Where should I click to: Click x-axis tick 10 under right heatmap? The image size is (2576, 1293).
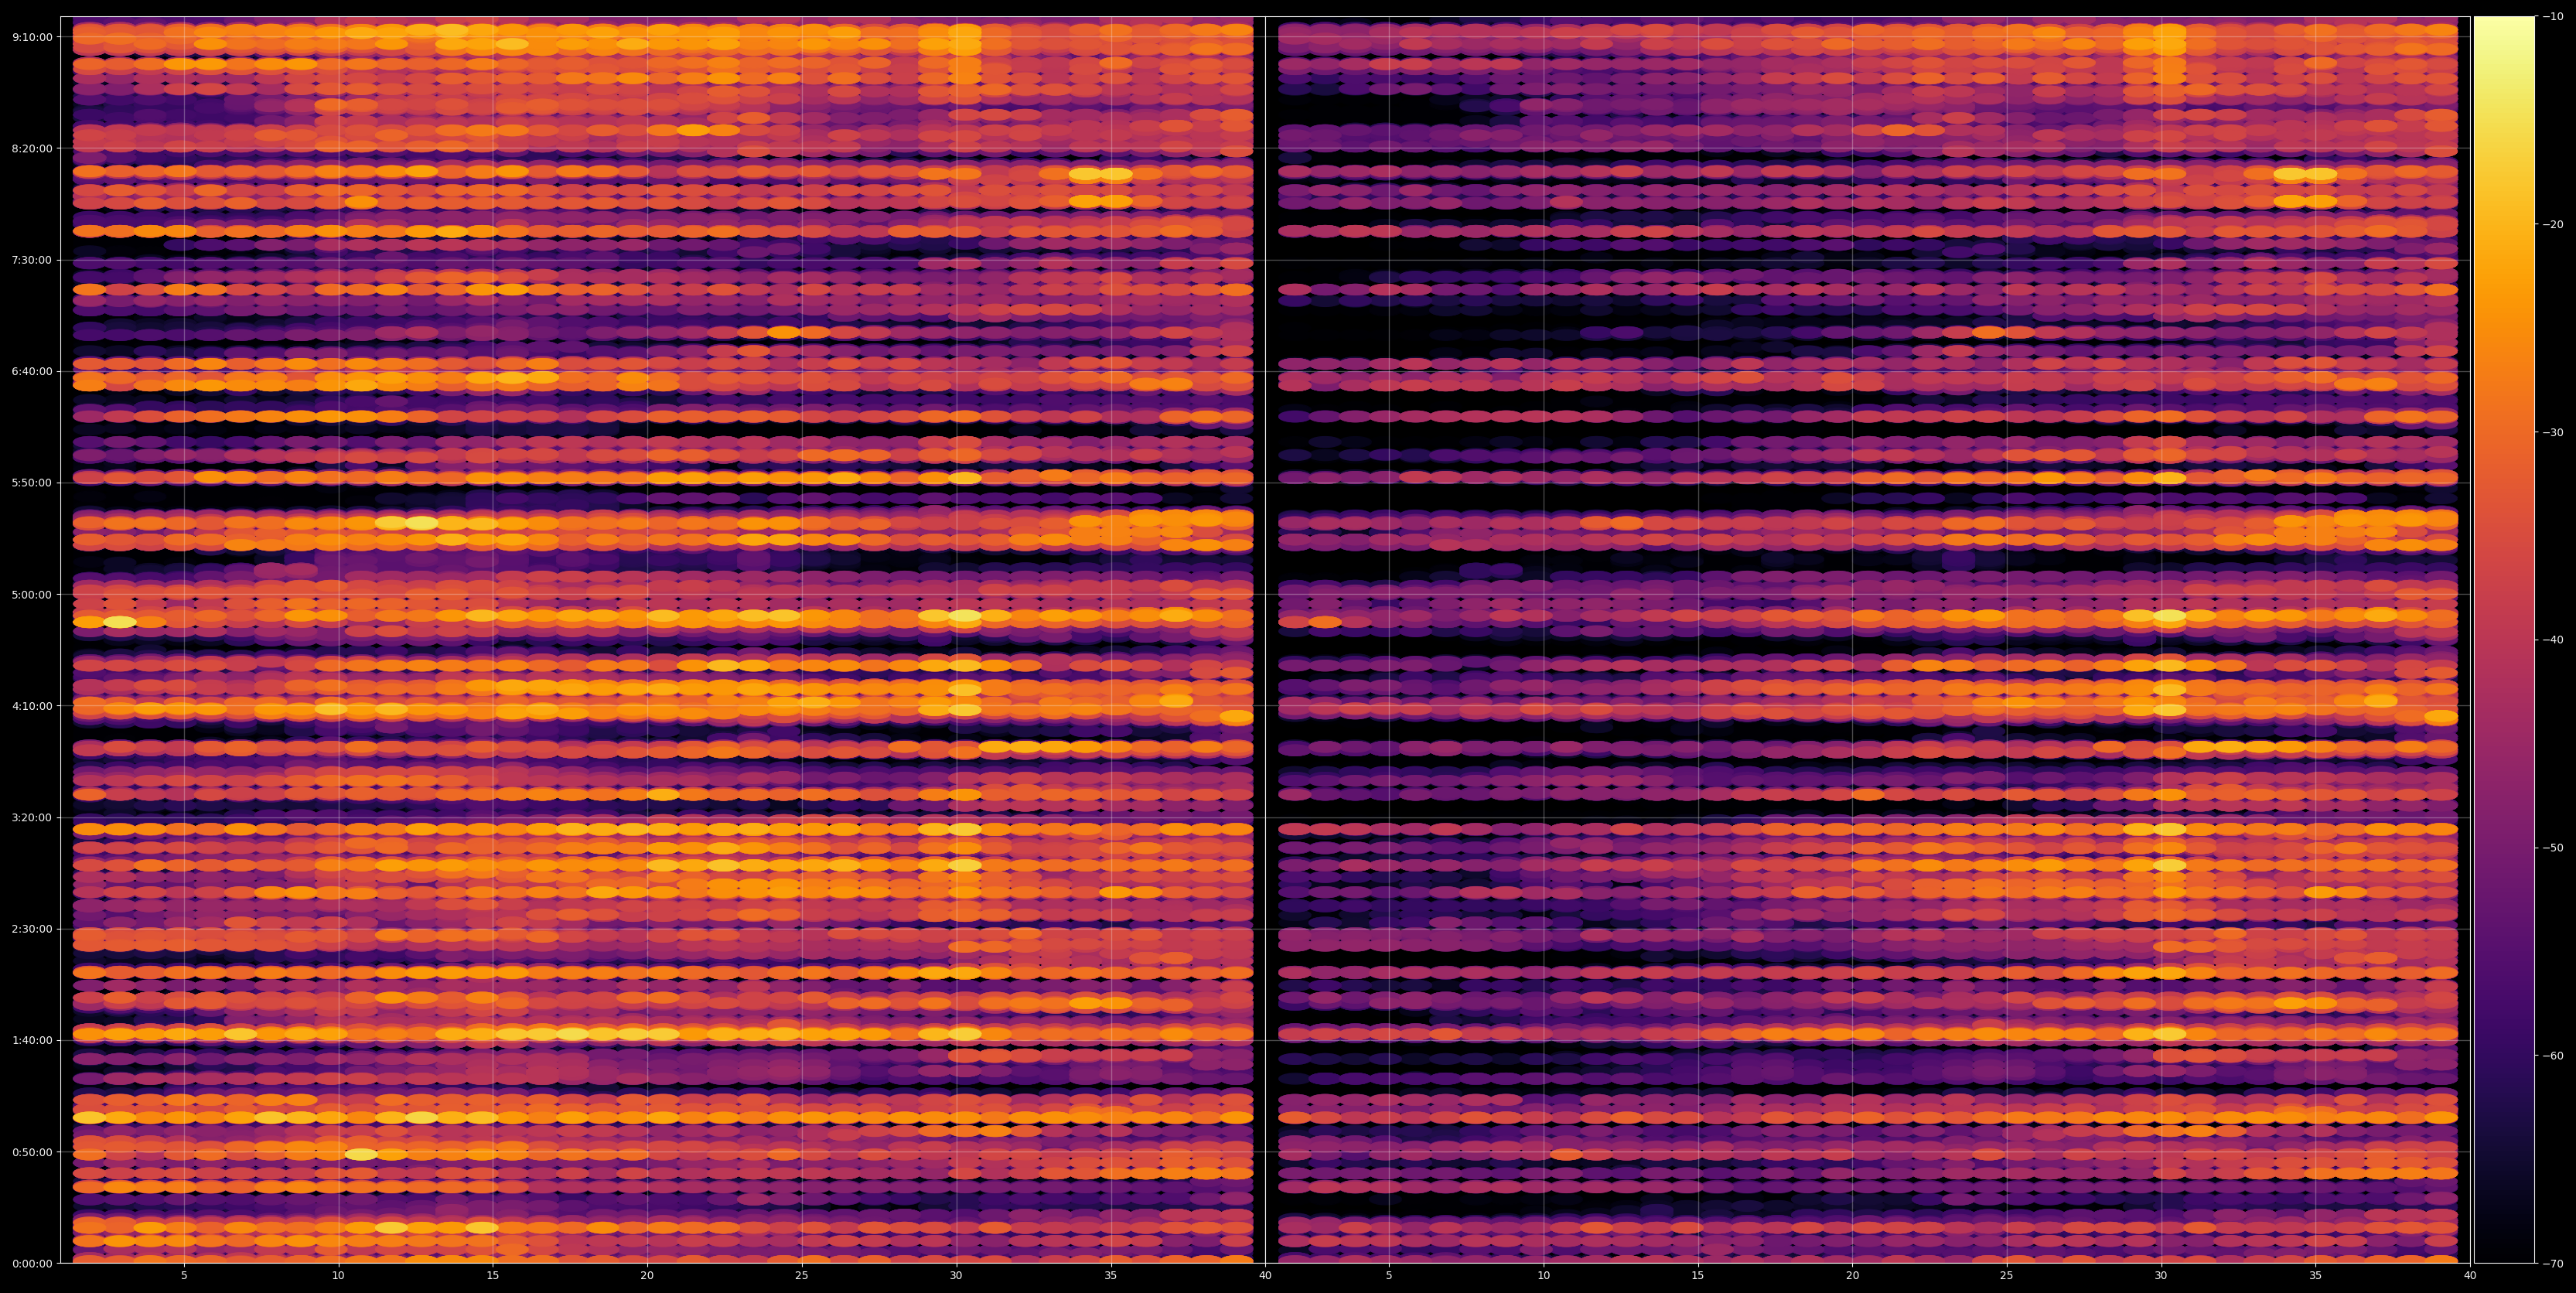point(1543,1276)
